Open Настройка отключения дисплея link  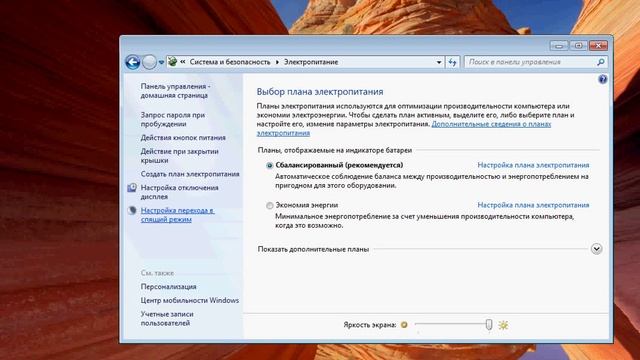tap(179, 192)
